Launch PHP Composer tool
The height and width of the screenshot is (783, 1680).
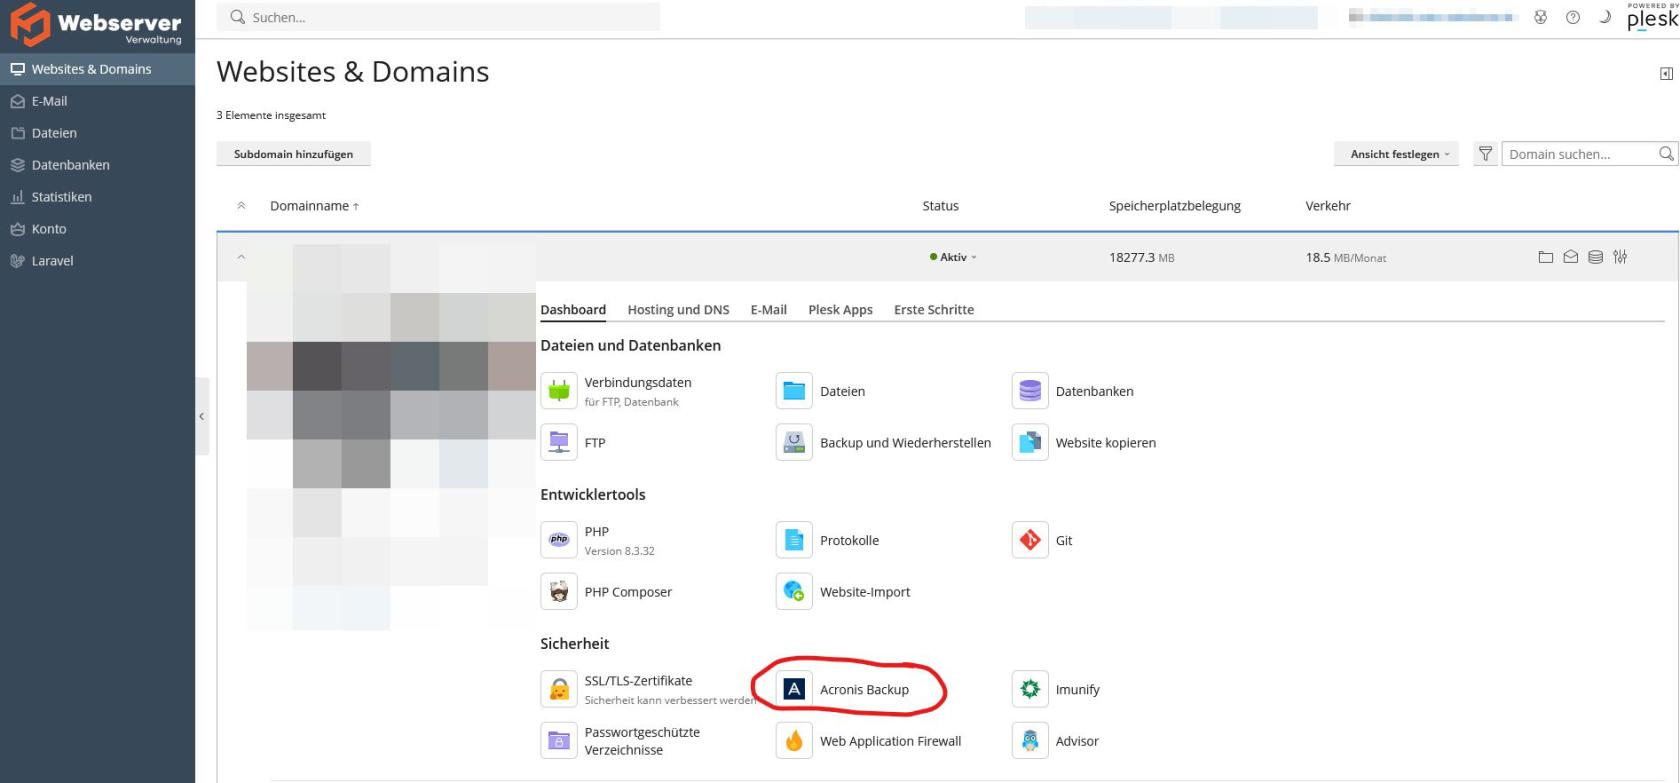point(559,591)
